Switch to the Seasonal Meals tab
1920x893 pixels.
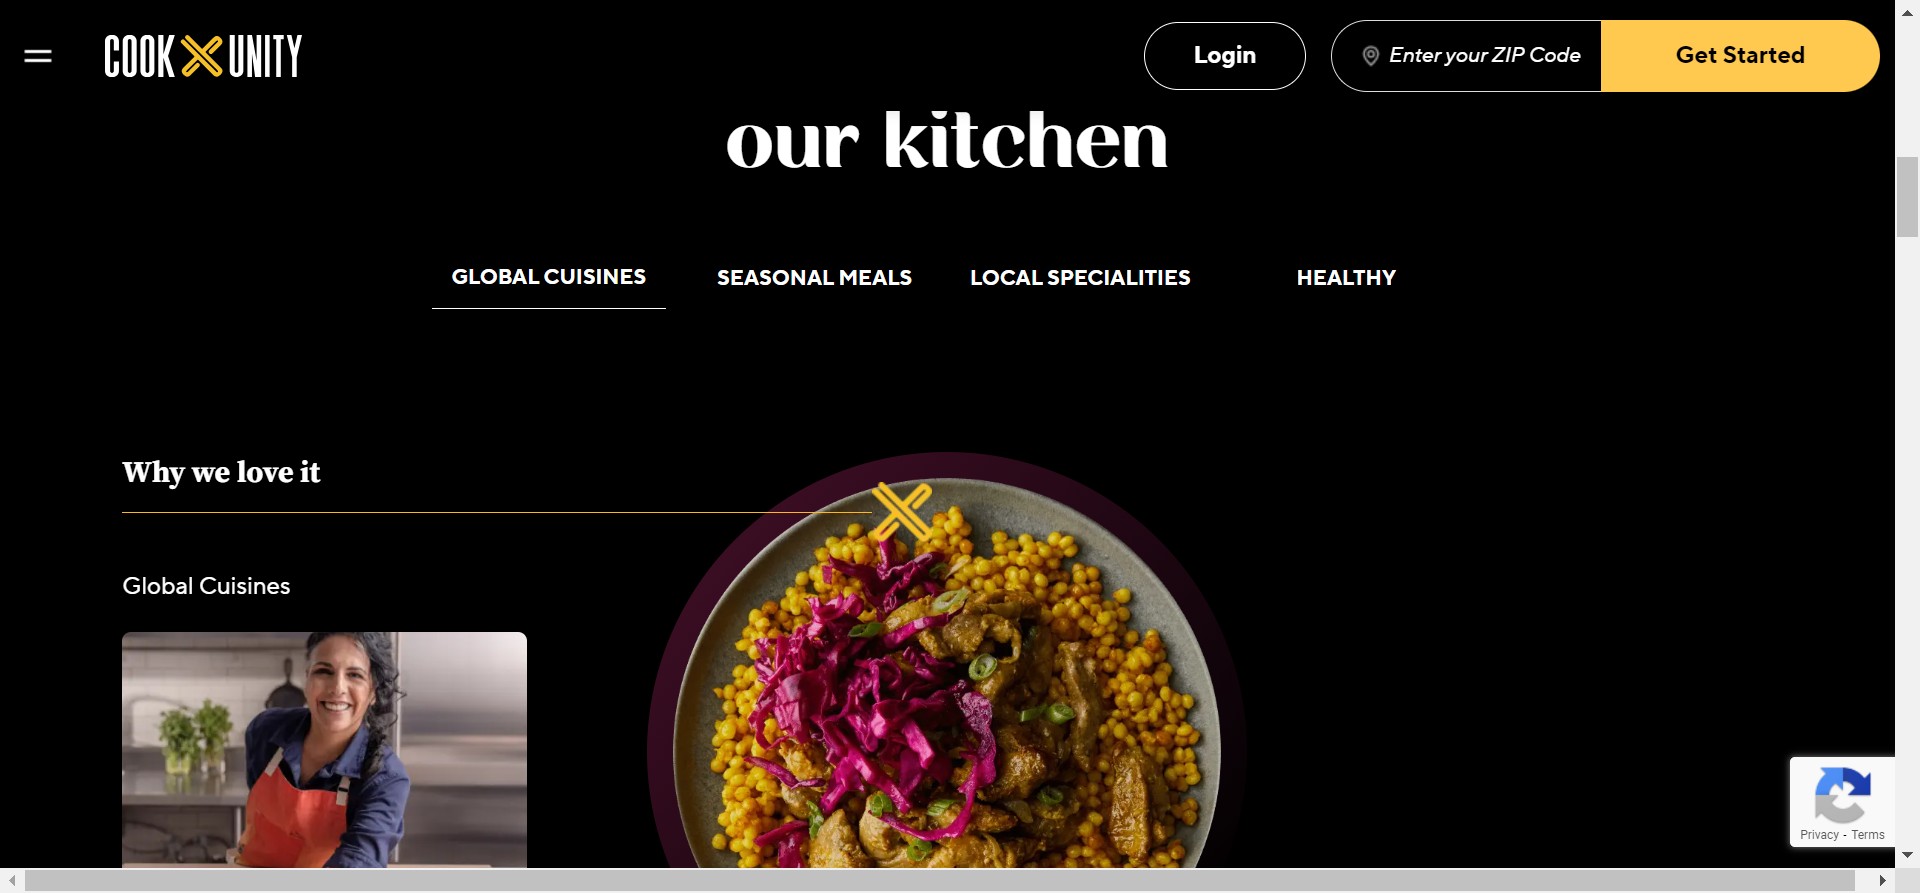pos(814,278)
